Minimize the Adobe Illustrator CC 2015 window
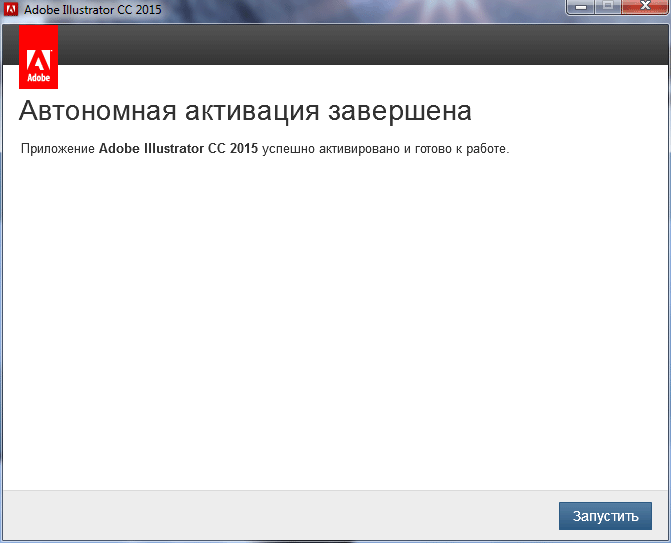Image resolution: width=671 pixels, height=543 pixels. point(581,7)
